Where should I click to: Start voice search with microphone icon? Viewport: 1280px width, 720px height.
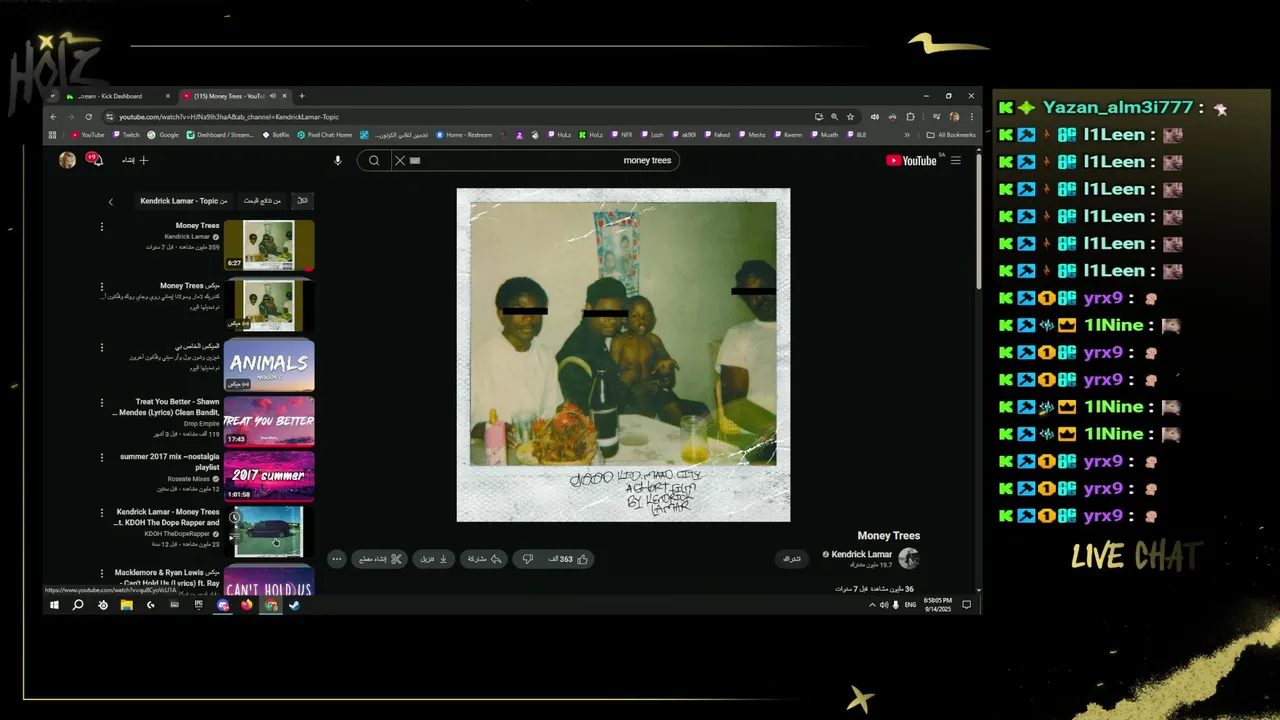(x=338, y=160)
